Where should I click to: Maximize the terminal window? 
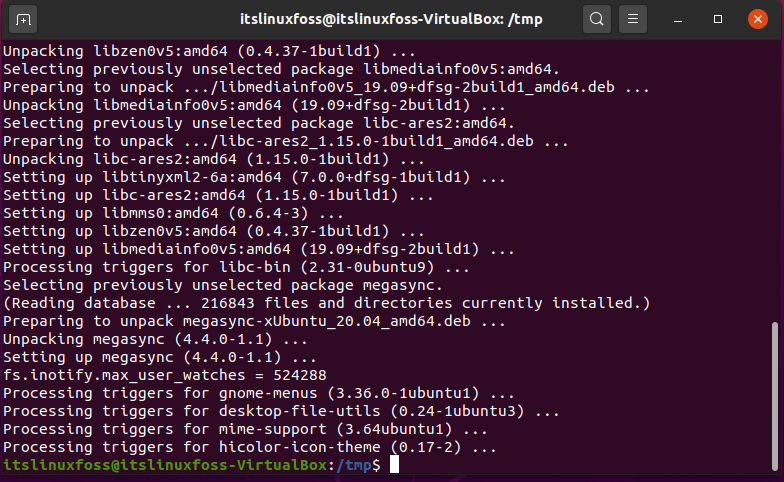(718, 19)
